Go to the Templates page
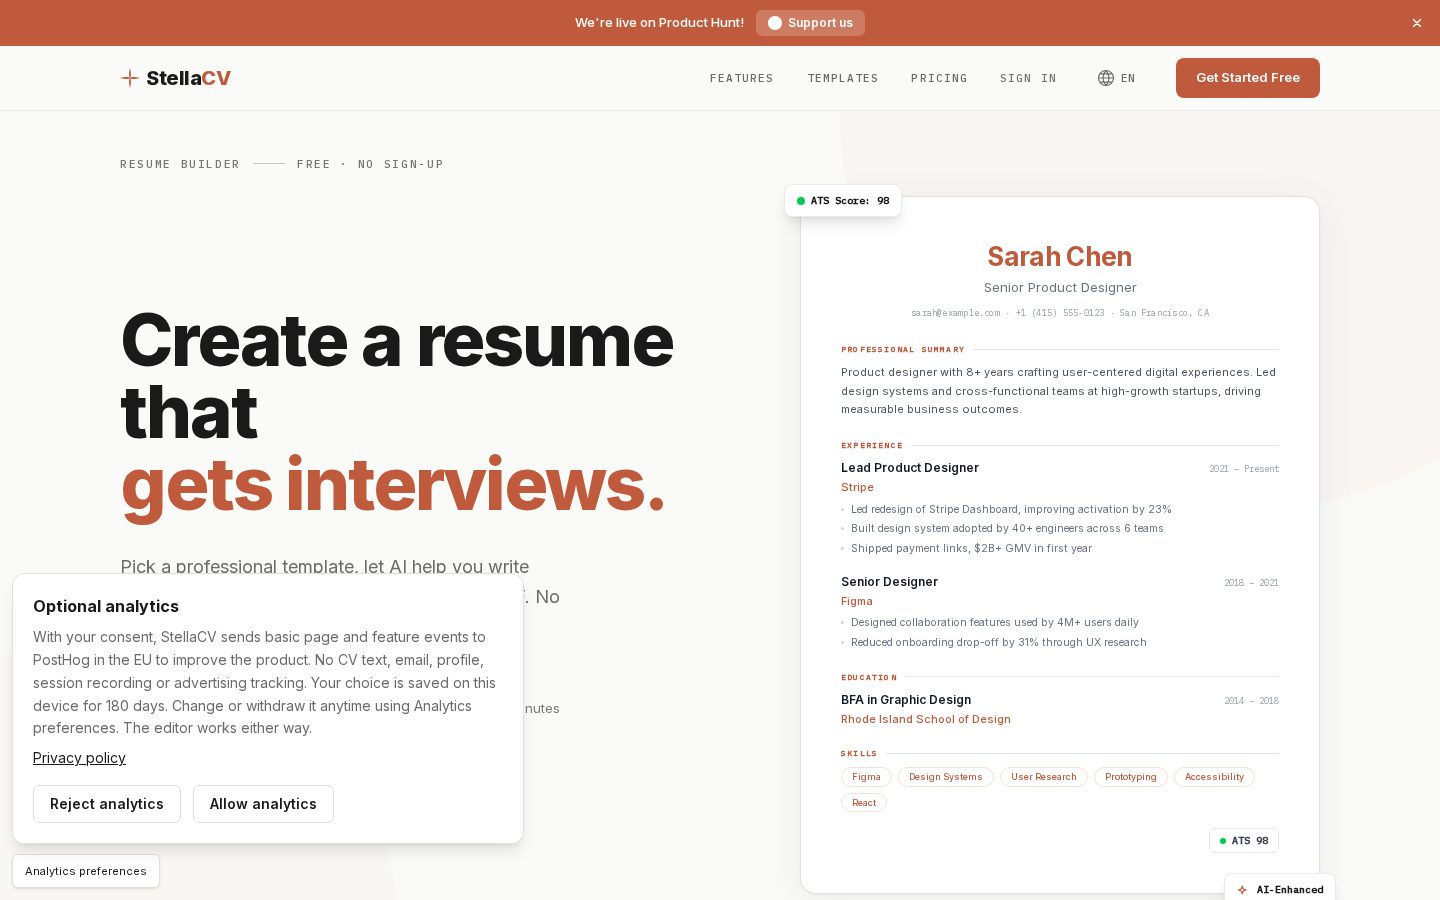This screenshot has width=1440, height=900. [x=843, y=78]
